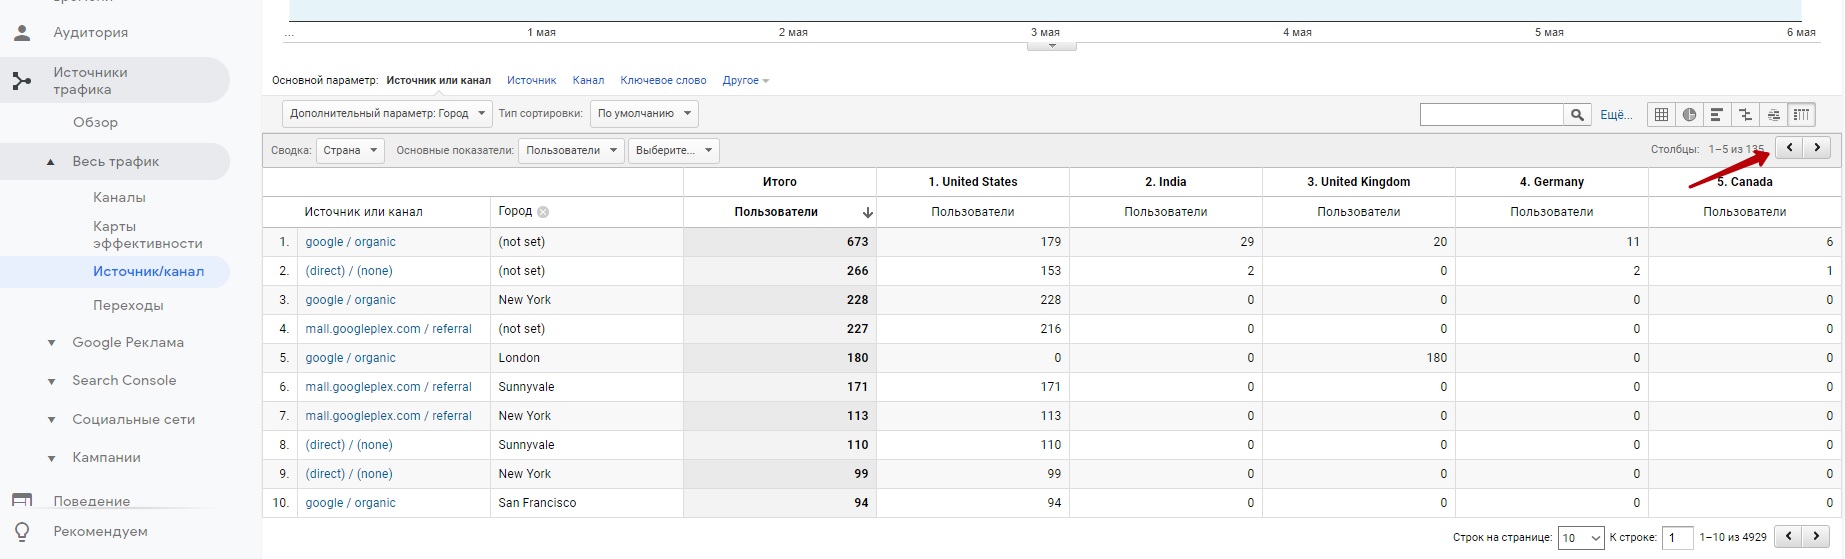Screen dimensions: 1845x559
Task: Select the Источник primary dimension
Action: click(x=531, y=80)
